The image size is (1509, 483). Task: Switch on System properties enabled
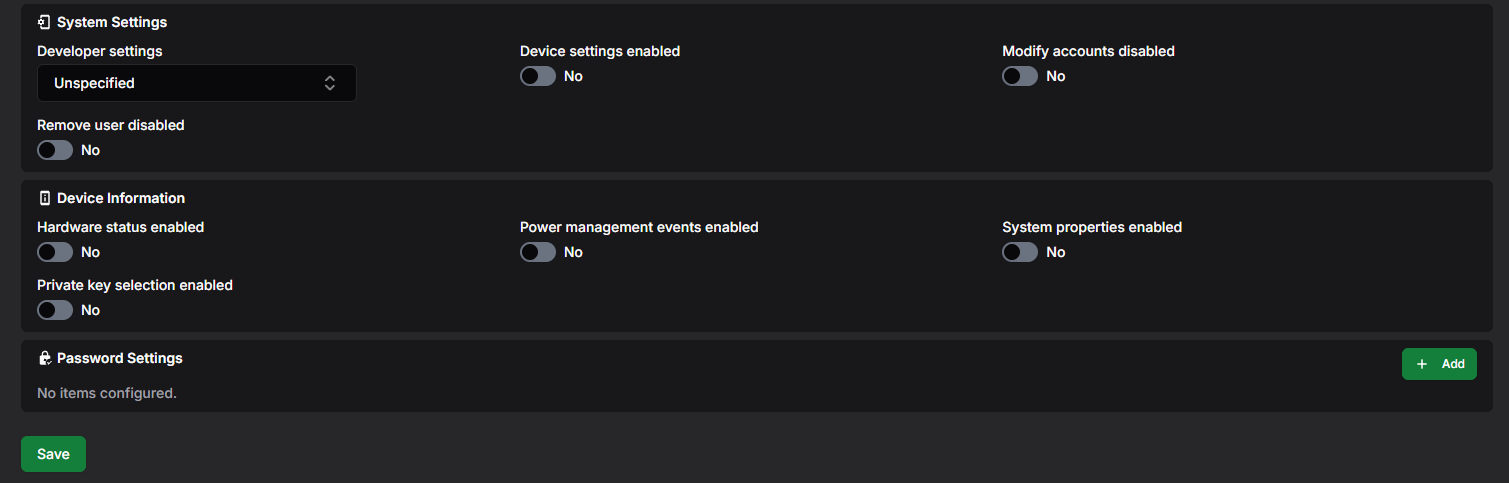pos(1020,252)
